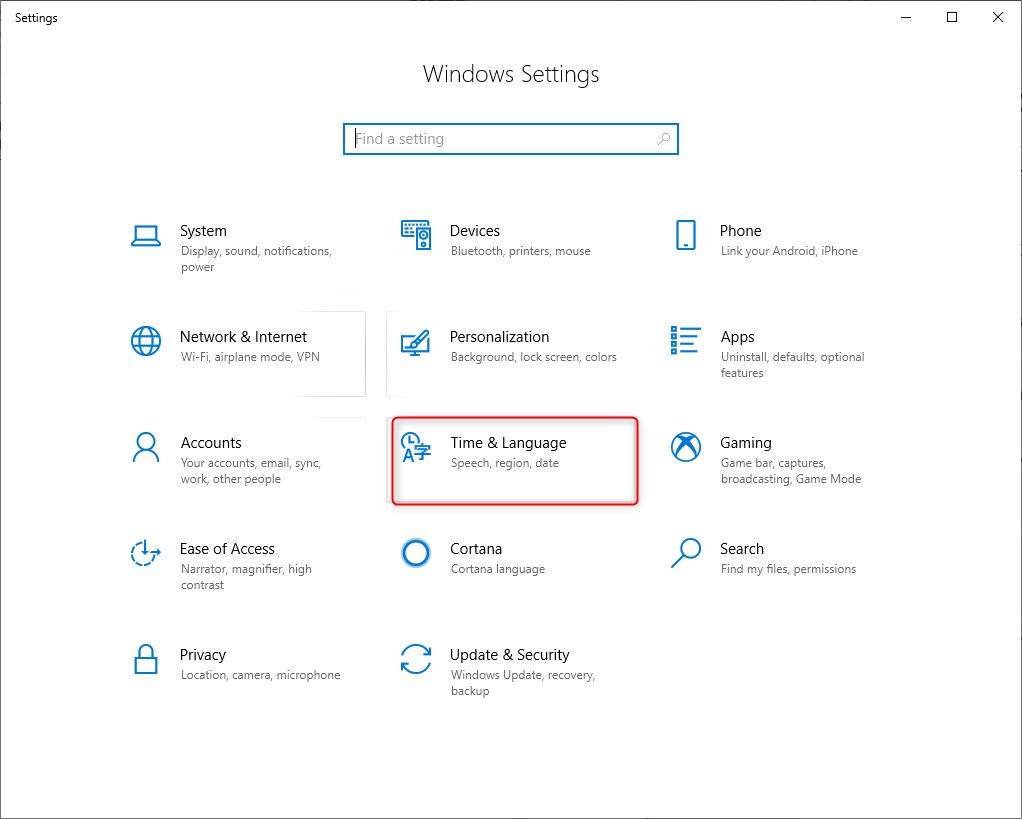Click the Network & Internet globe icon
Viewport: 1022px width, 819px height.
click(145, 341)
